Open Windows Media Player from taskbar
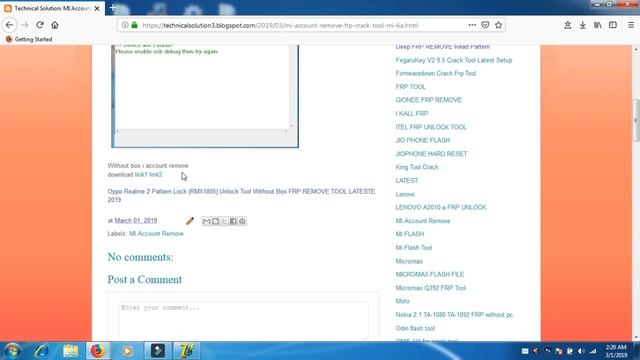Image resolution: width=640 pixels, height=360 pixels. pyautogui.click(x=127, y=351)
